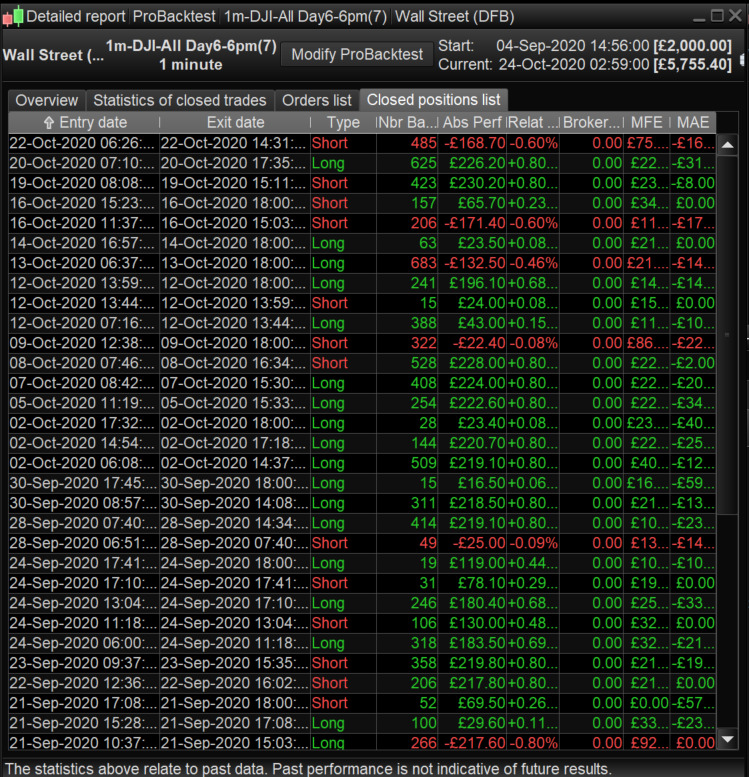The image size is (749, 777).
Task: Click the scroll up arrow of the list
Action: tap(727, 145)
